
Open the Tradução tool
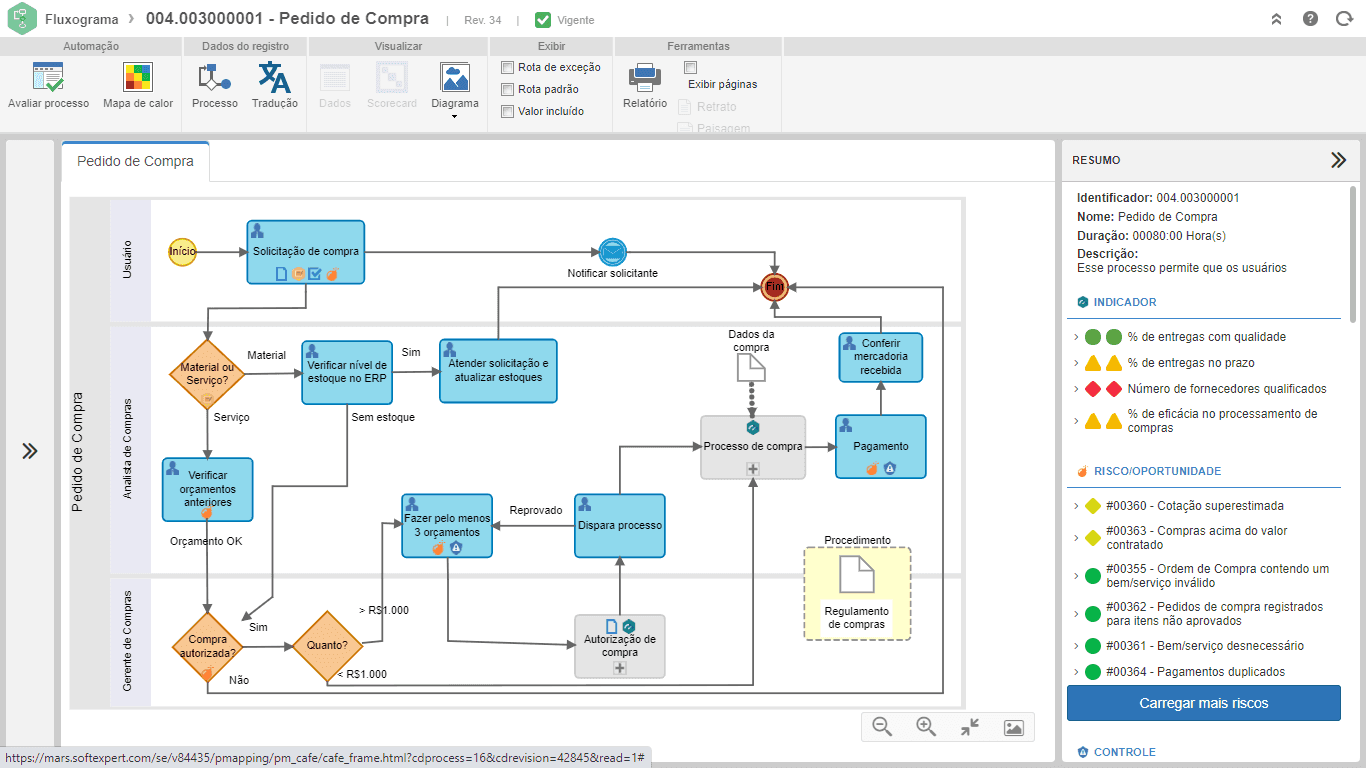[274, 86]
